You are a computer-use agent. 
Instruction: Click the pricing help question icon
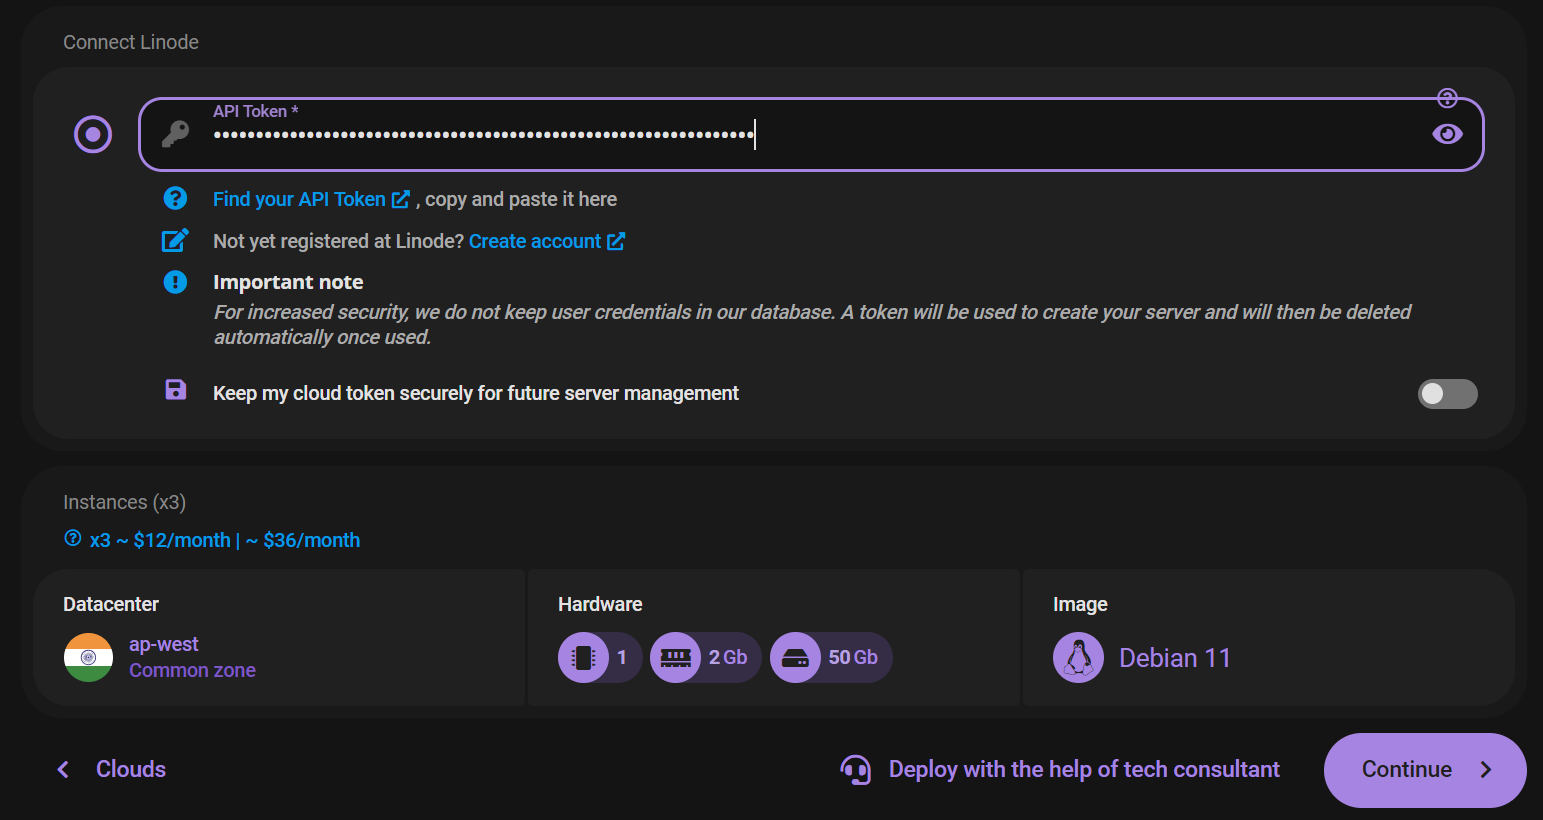click(73, 538)
